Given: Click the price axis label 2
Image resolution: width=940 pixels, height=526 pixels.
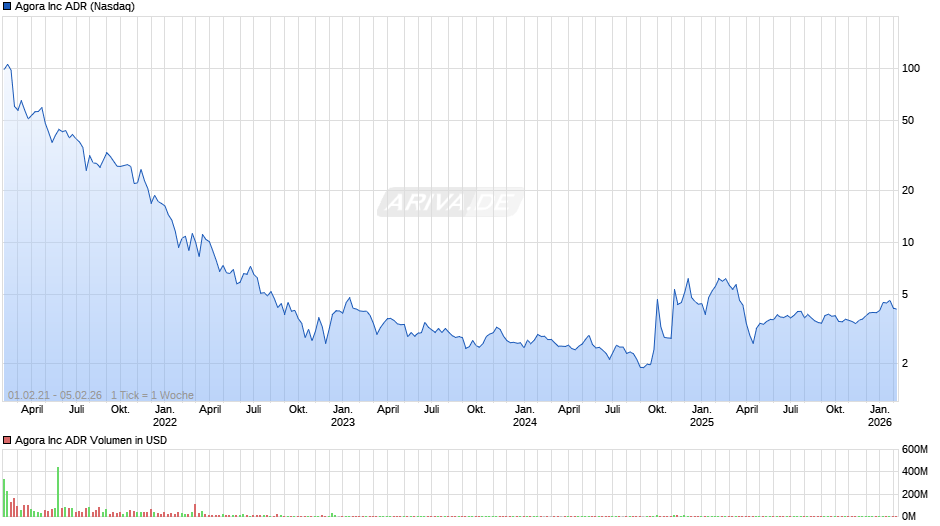Looking at the screenshot, I should point(905,363).
